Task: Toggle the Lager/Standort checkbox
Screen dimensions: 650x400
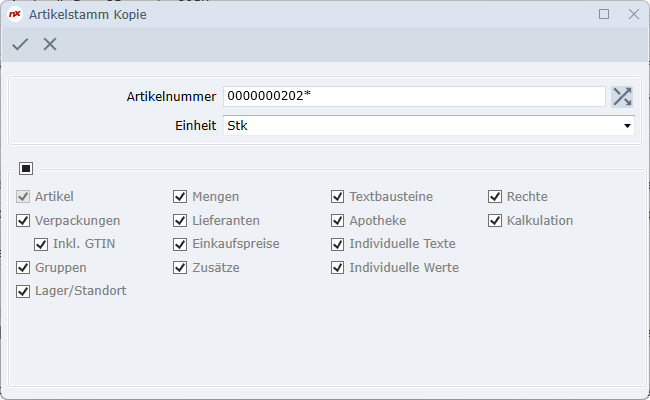Action: click(x=23, y=292)
